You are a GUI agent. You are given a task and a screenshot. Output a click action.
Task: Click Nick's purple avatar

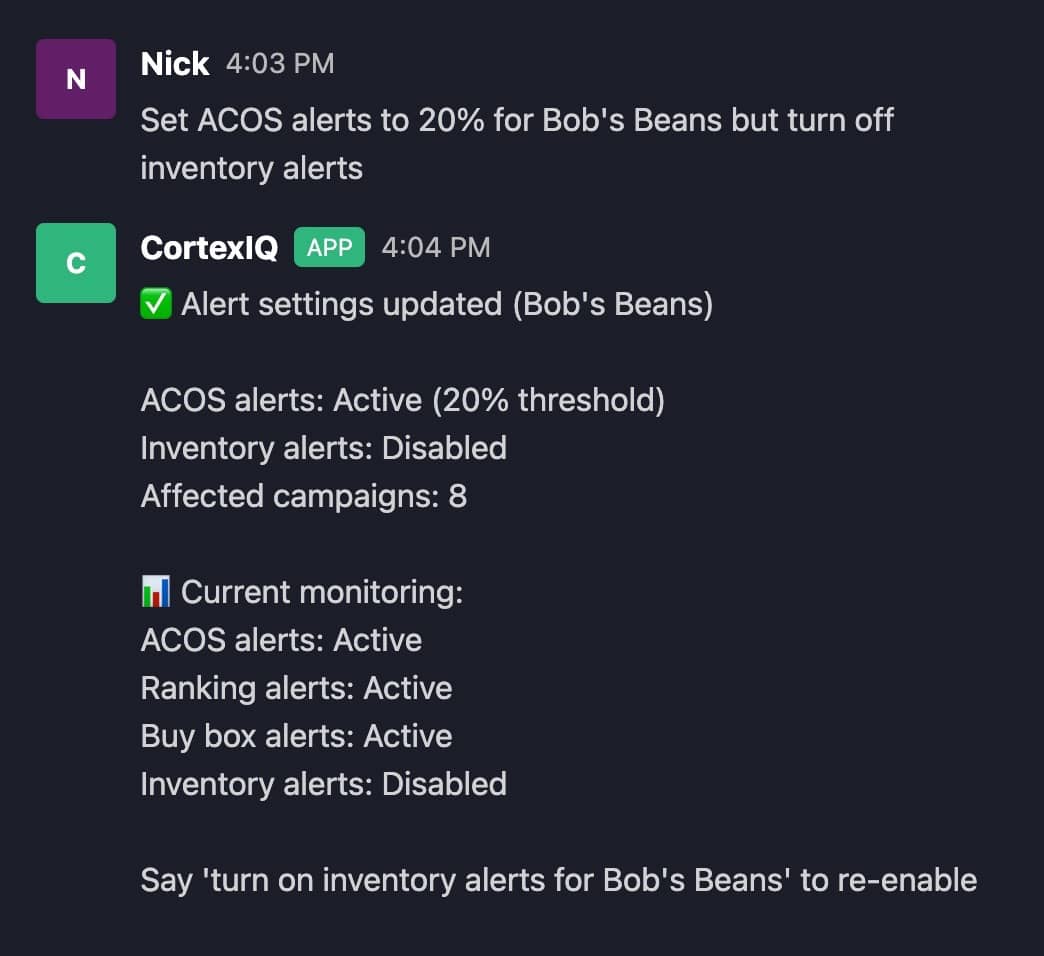click(76, 79)
